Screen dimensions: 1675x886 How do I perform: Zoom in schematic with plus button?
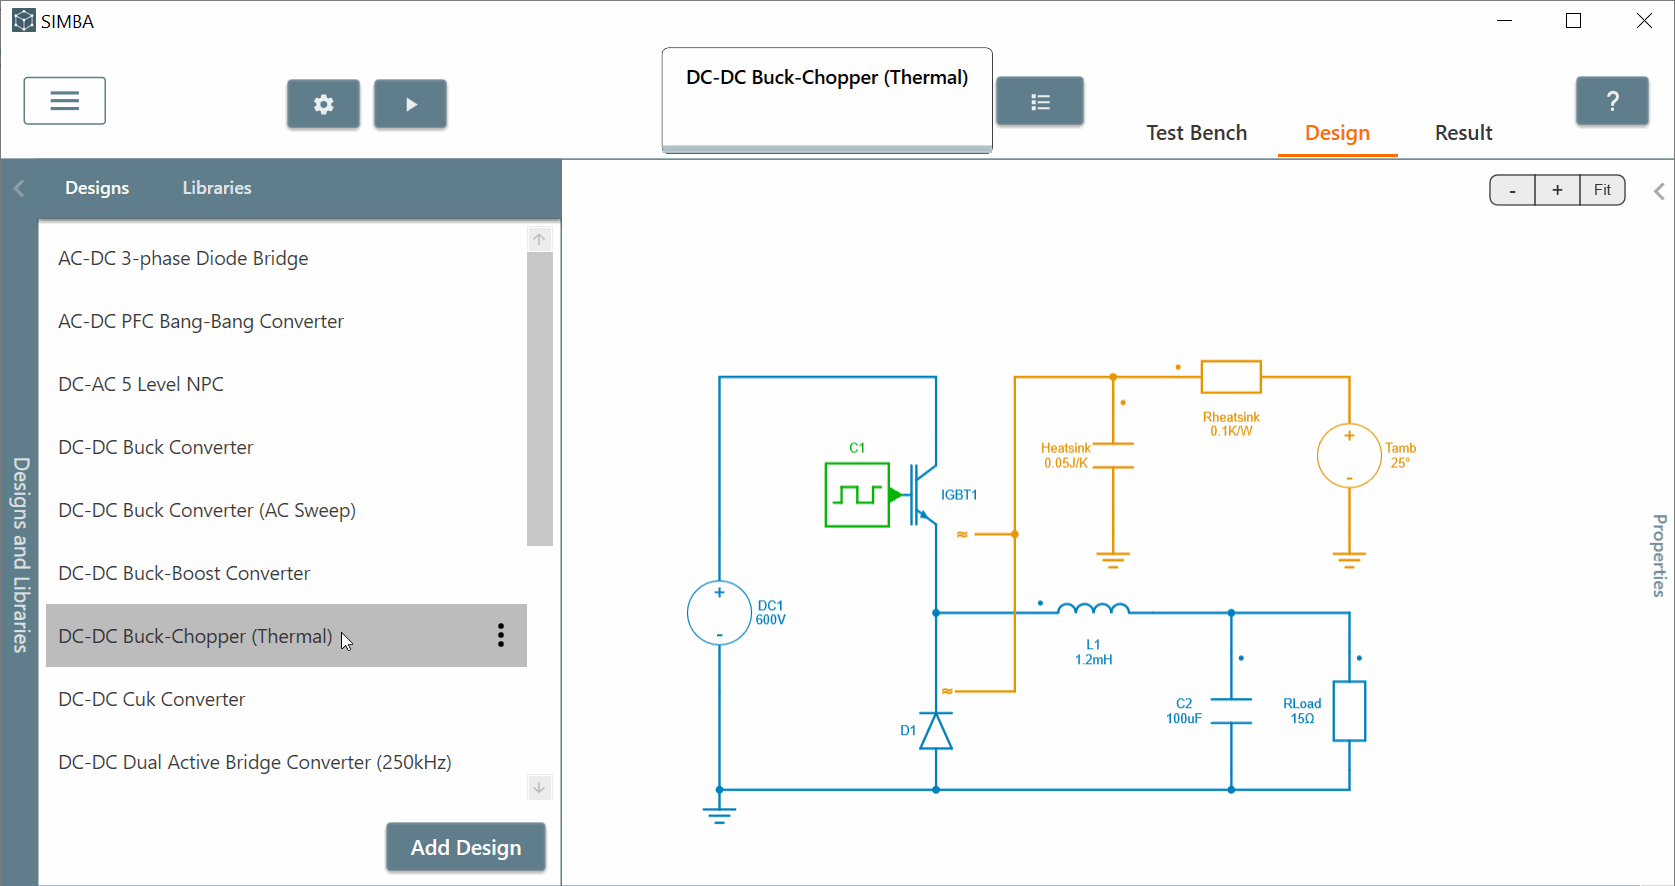[x=1557, y=190]
